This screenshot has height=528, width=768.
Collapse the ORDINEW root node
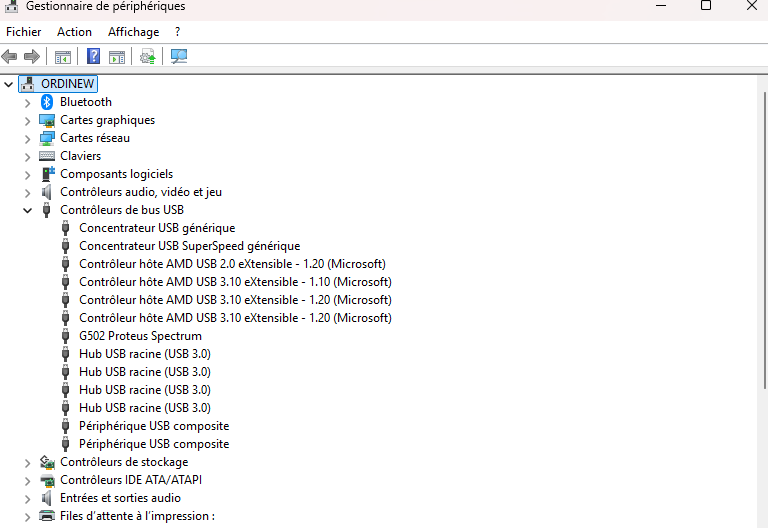coord(8,84)
